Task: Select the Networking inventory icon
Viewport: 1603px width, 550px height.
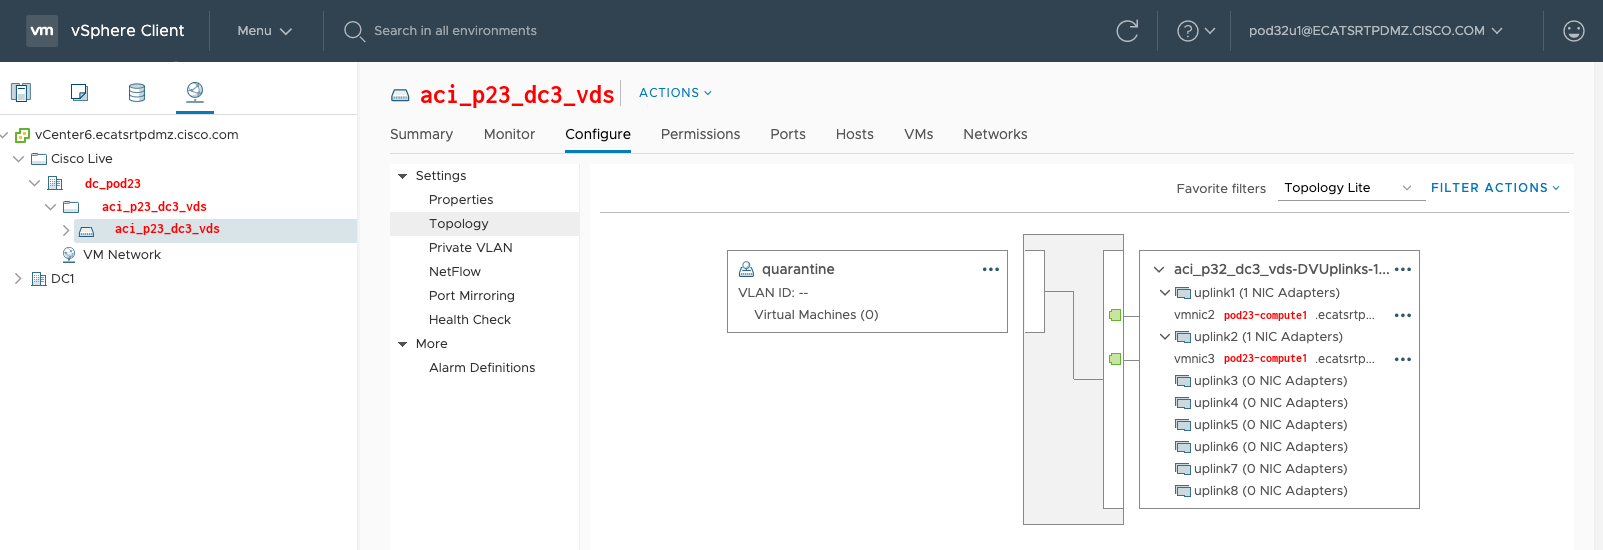Action: tap(195, 92)
